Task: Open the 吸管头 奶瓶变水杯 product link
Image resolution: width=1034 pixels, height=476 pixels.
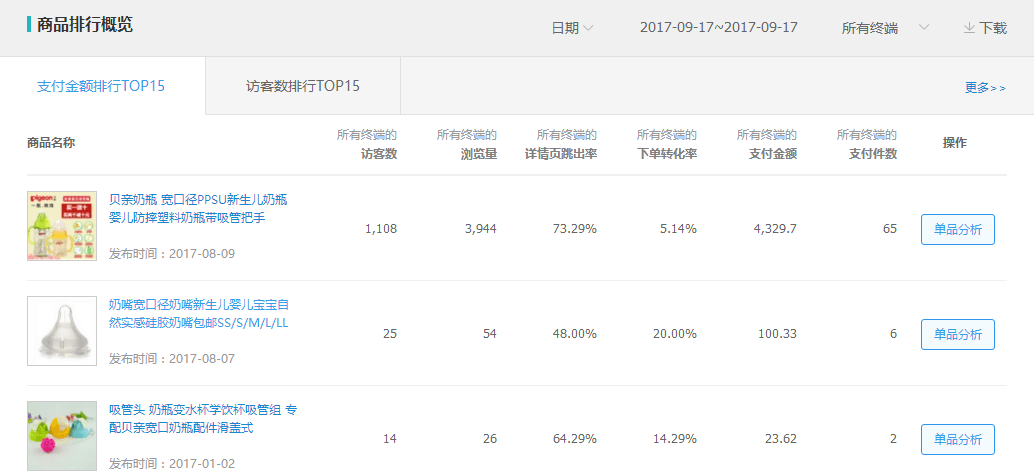Action: [202, 419]
